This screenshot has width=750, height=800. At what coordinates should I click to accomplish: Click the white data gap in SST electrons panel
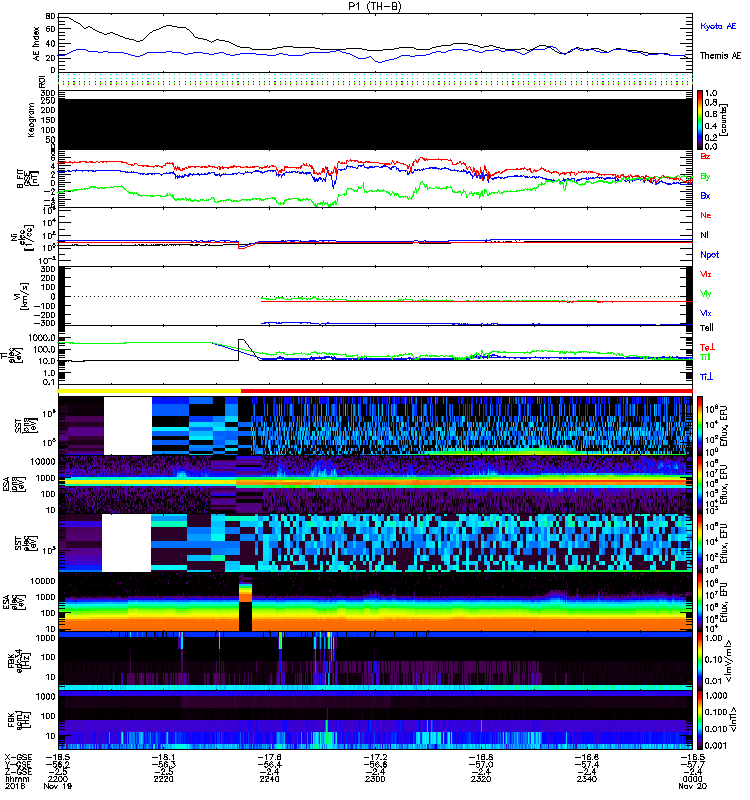(127, 543)
